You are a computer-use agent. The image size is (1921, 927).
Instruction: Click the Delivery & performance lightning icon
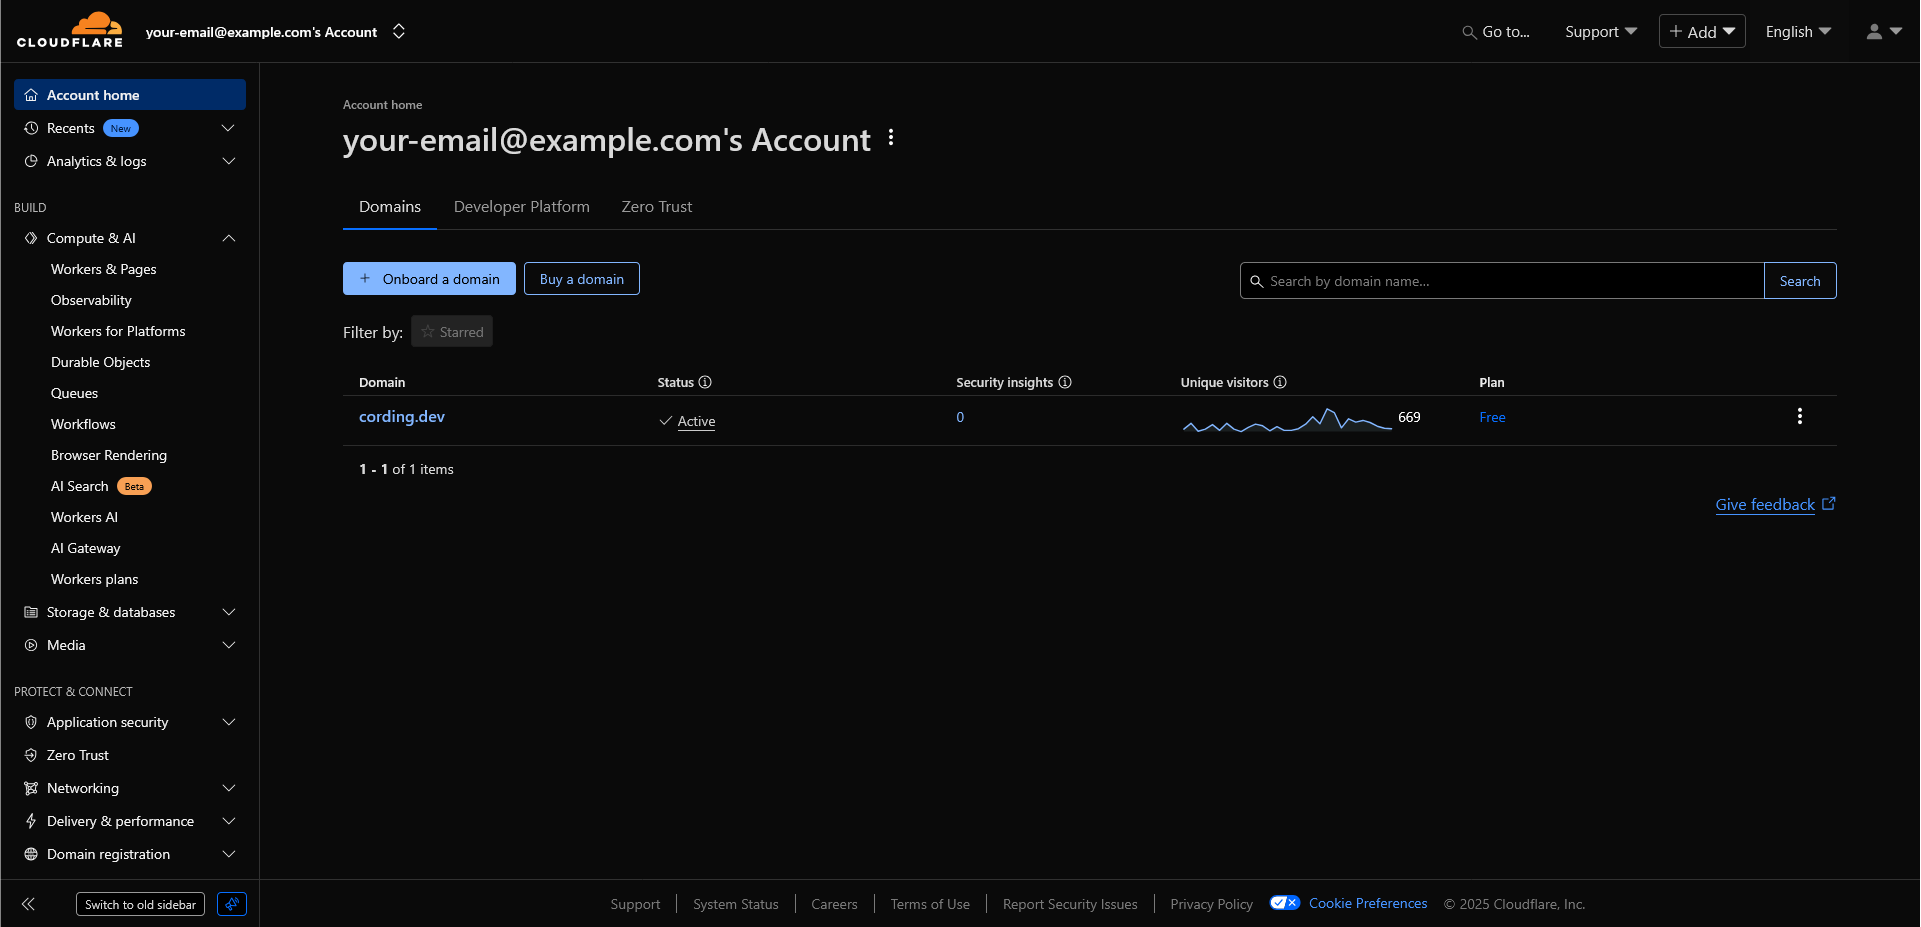pos(31,821)
